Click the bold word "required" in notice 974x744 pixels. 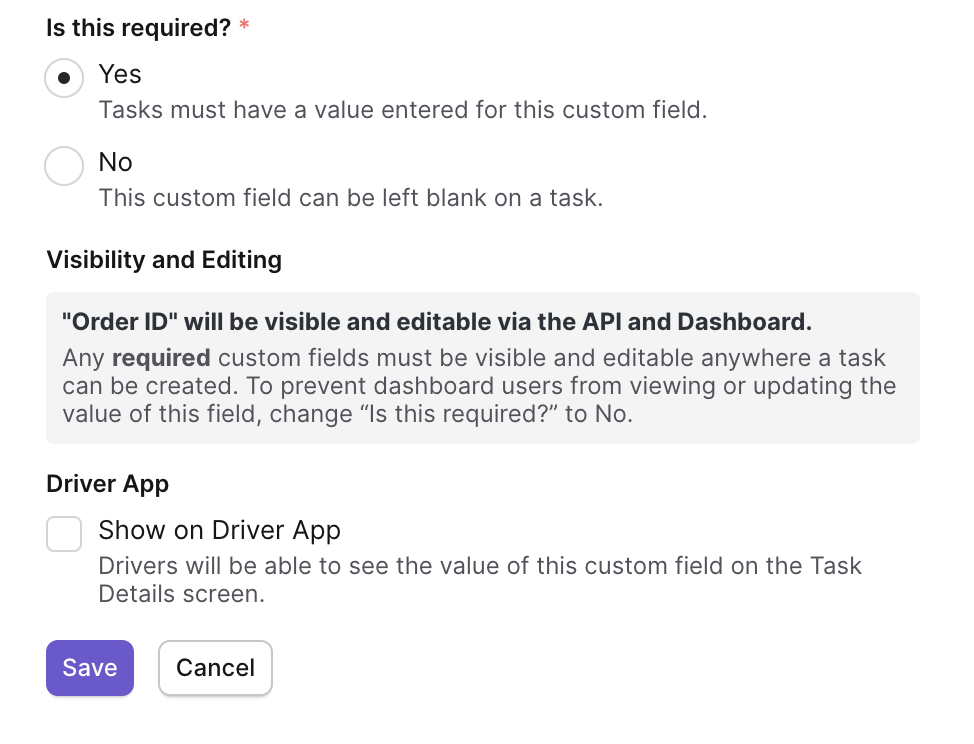(161, 358)
